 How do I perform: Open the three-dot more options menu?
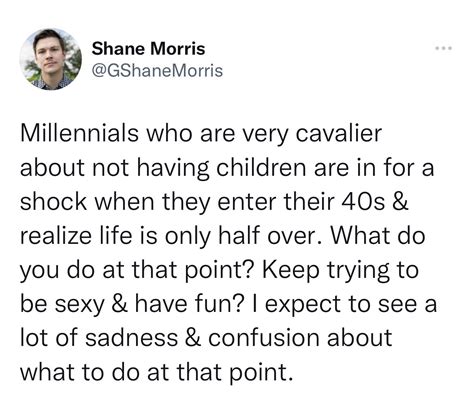click(x=444, y=49)
